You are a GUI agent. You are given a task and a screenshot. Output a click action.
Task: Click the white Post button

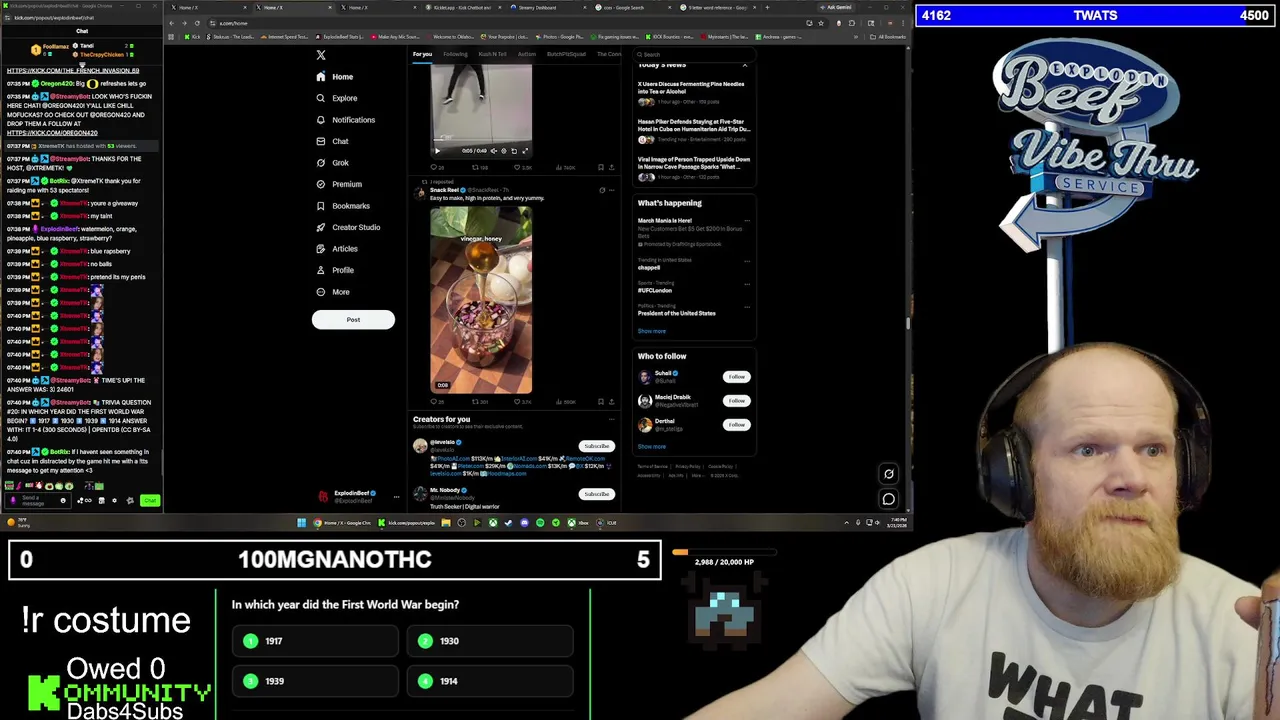(353, 319)
